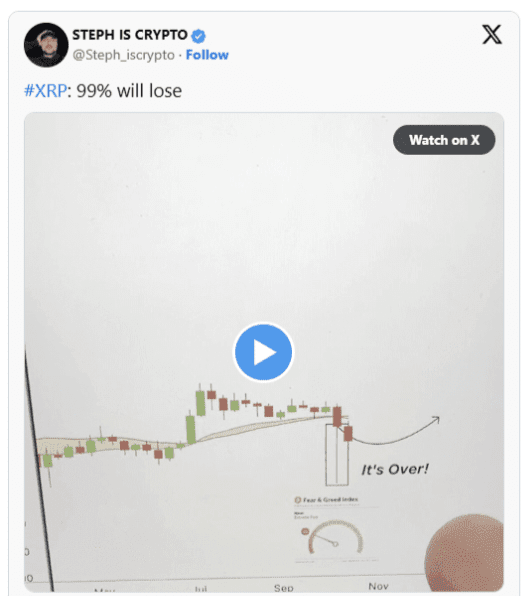Click the Nov label on chart axis

378,586
